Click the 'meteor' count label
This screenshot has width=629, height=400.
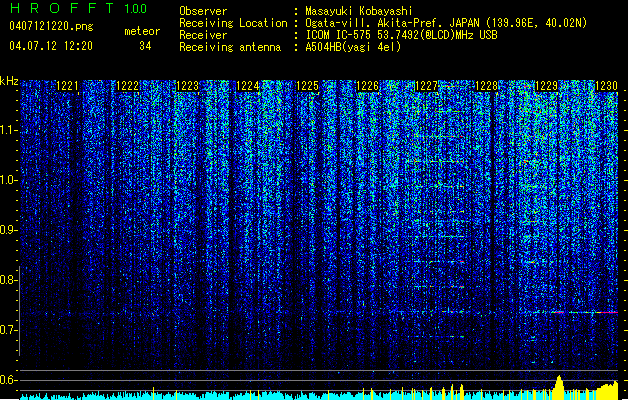click(x=142, y=31)
